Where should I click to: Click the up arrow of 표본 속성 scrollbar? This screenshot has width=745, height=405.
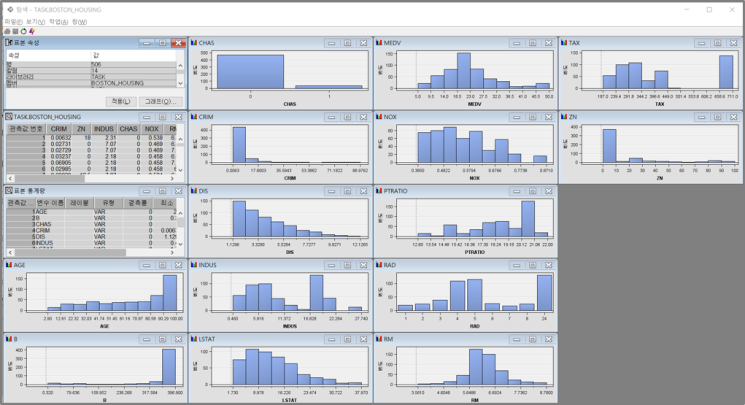180,66
